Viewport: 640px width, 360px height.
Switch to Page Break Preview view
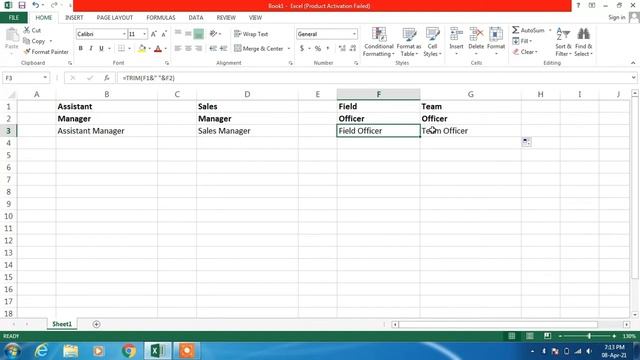pos(547,336)
